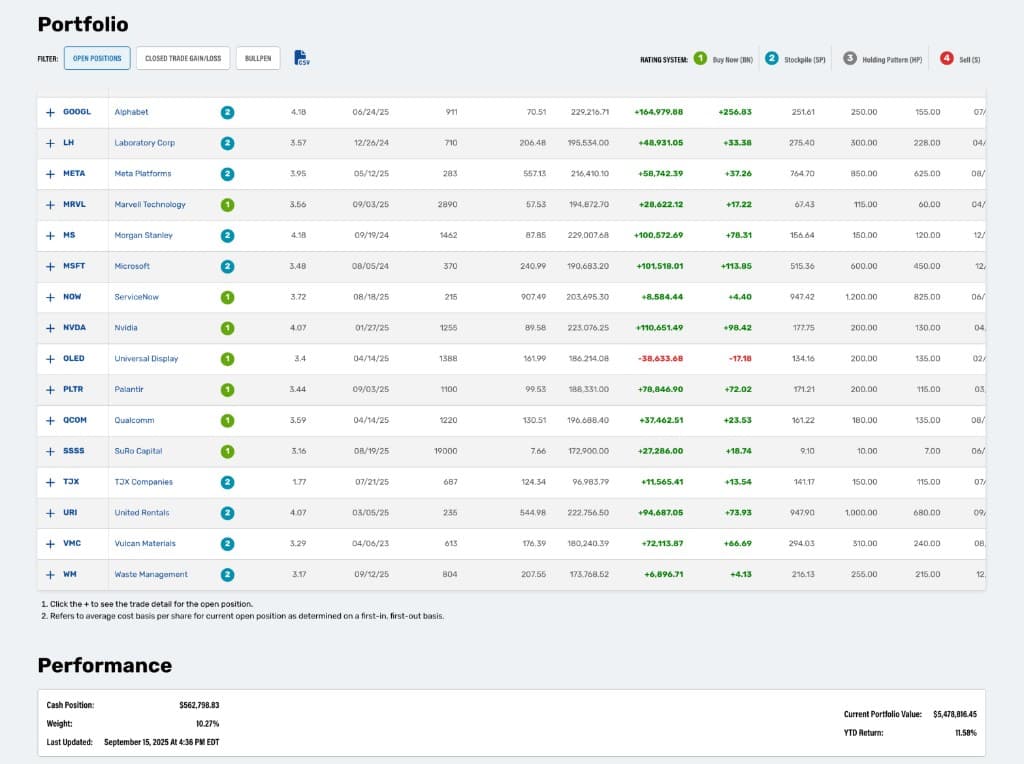Screen dimensions: 1024x764
Task: Click the MSFT ticker symbol
Action: [x=74, y=266]
